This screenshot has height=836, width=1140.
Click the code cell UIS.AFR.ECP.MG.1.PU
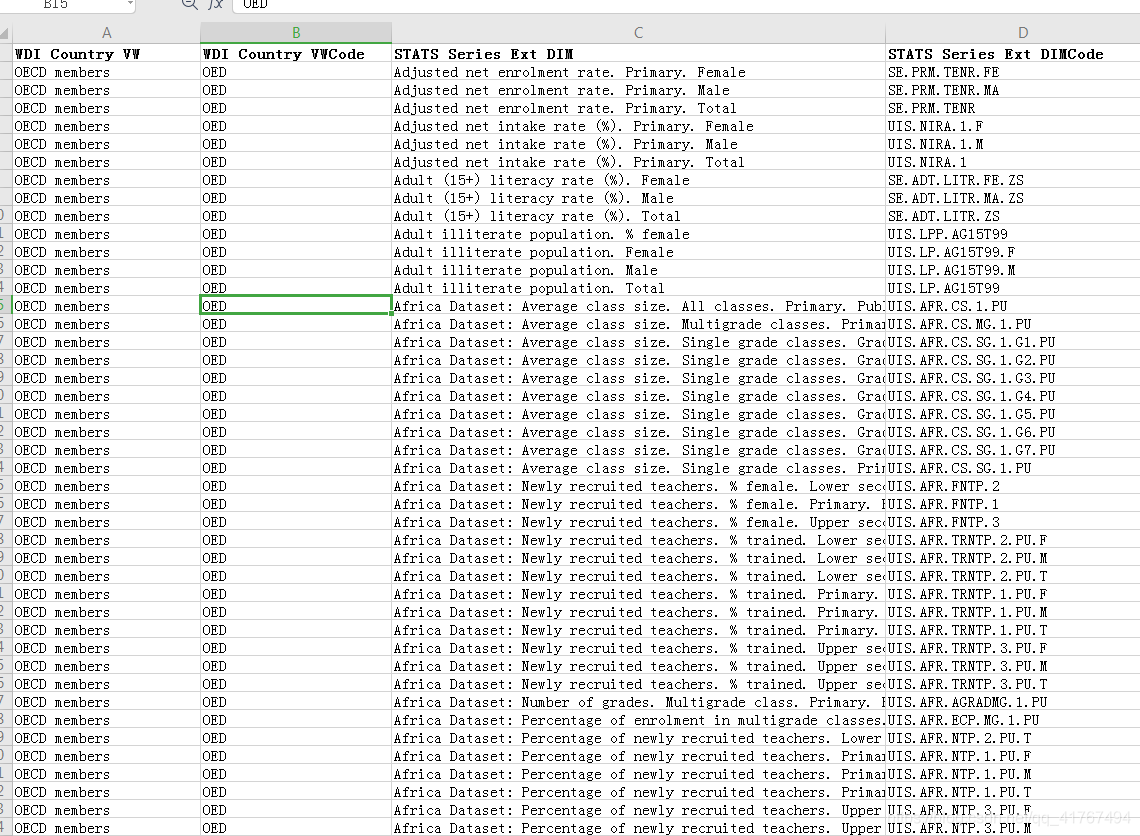pos(1013,720)
